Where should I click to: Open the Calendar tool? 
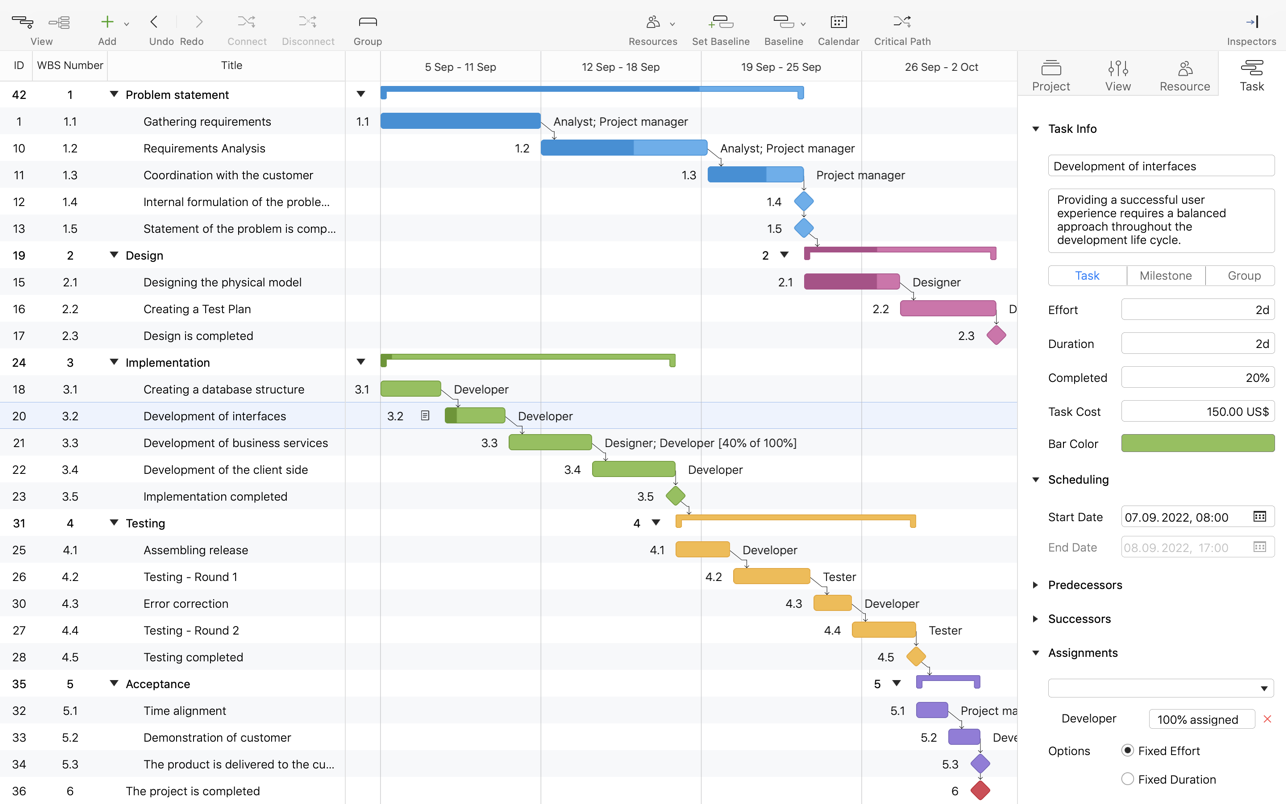(x=838, y=22)
